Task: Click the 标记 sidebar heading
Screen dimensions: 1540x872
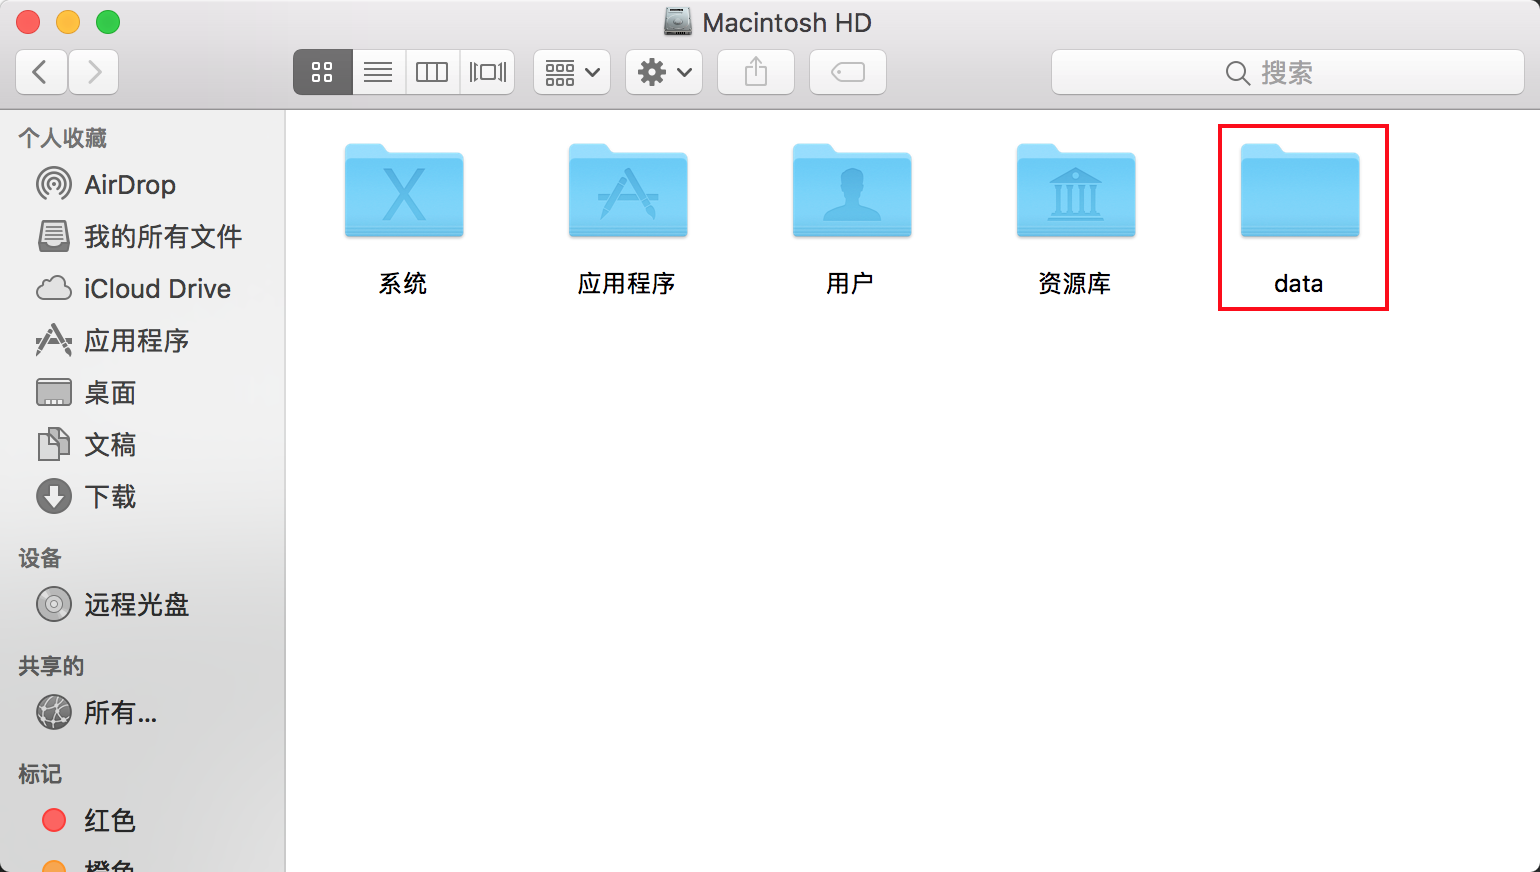Action: point(40,774)
